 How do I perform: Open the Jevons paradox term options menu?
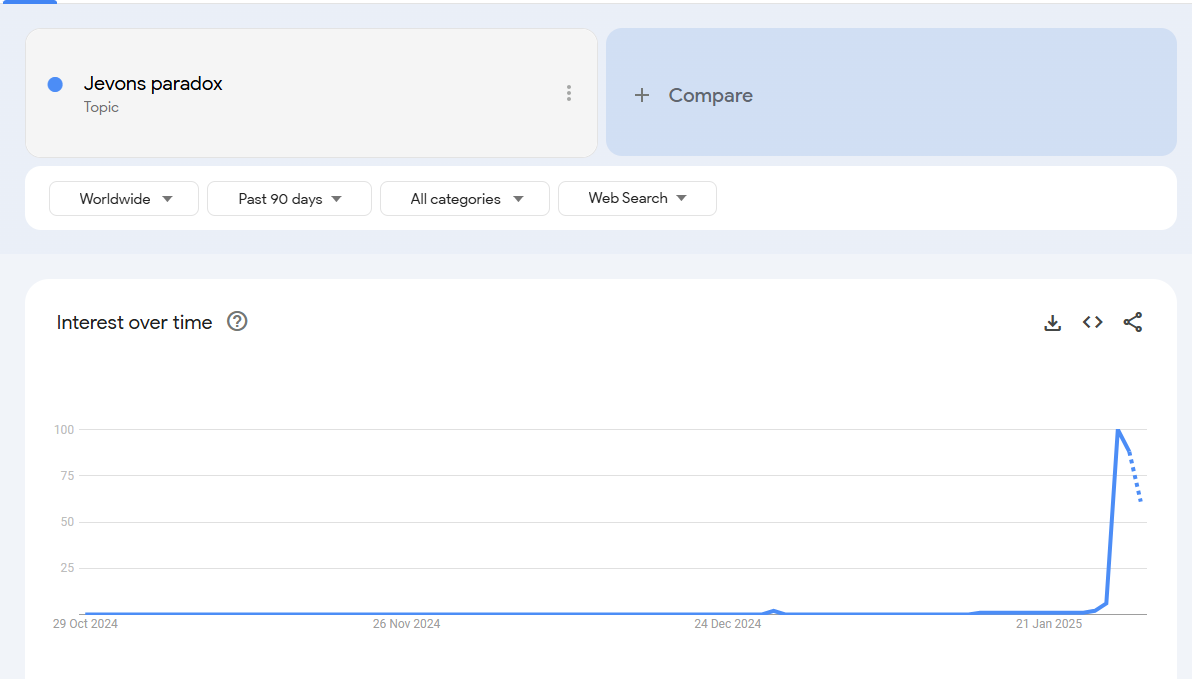click(x=569, y=94)
